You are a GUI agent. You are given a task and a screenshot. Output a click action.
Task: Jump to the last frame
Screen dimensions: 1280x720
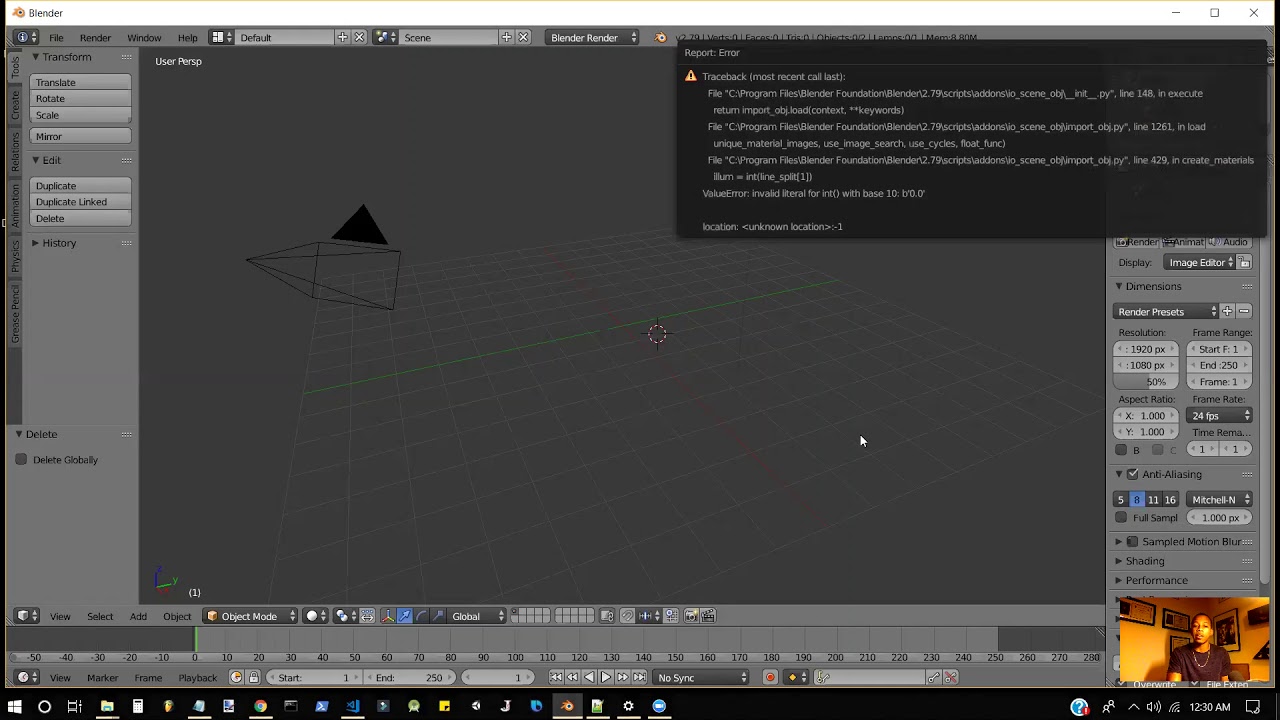tap(639, 678)
